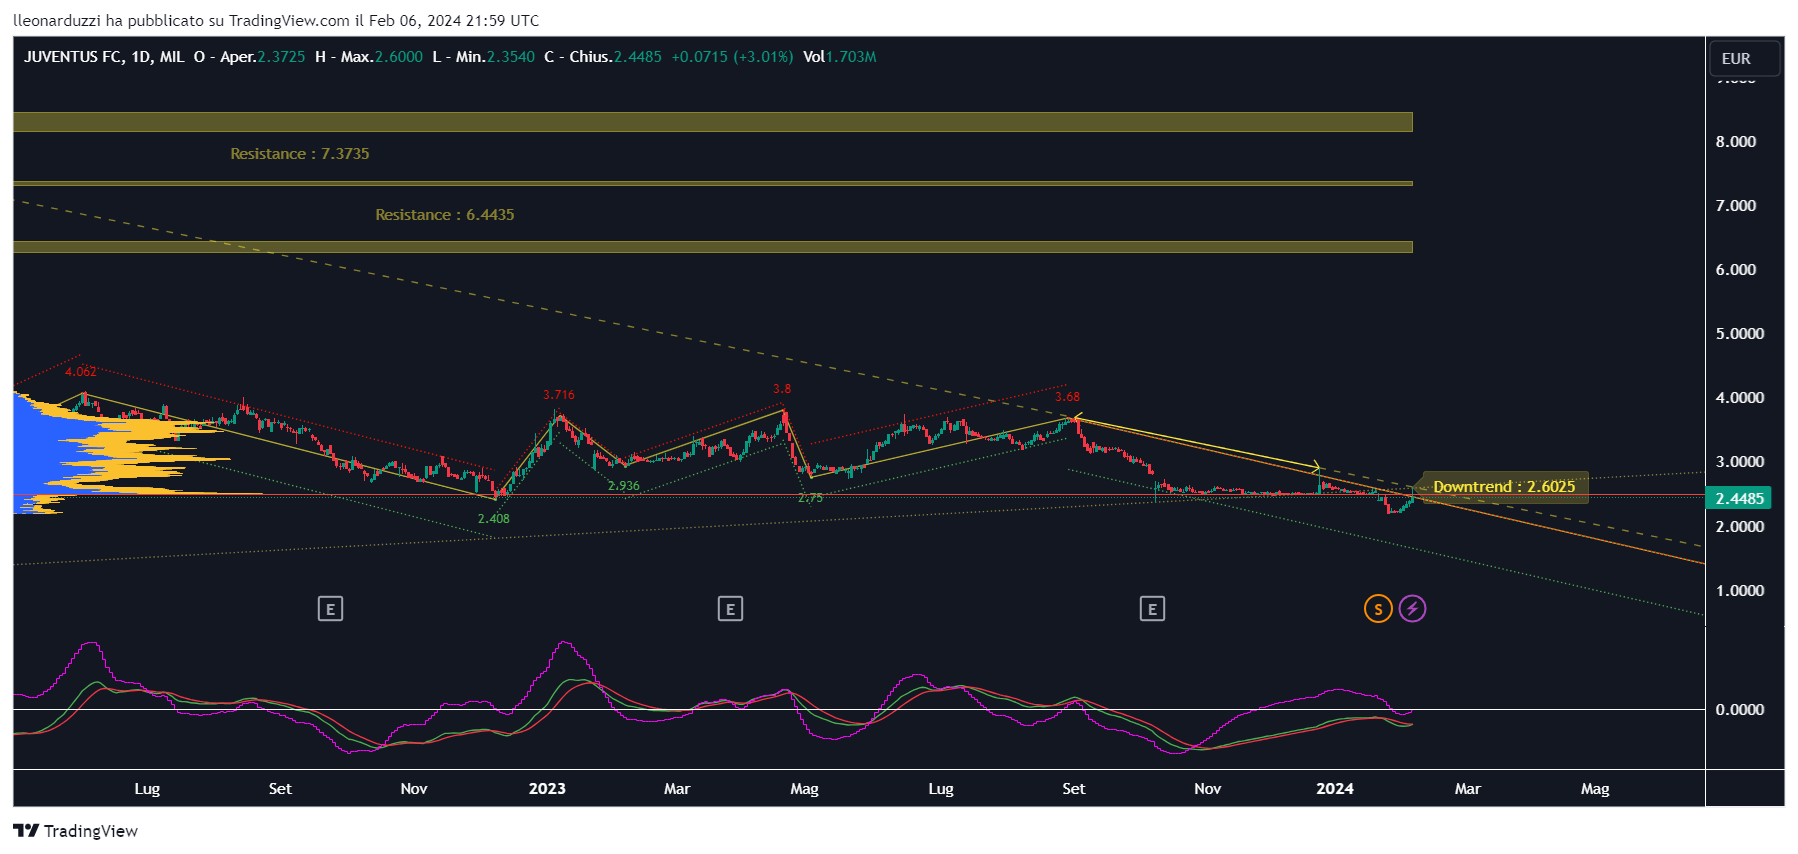Click the earnings E marker near Nov 2023

tap(1152, 608)
